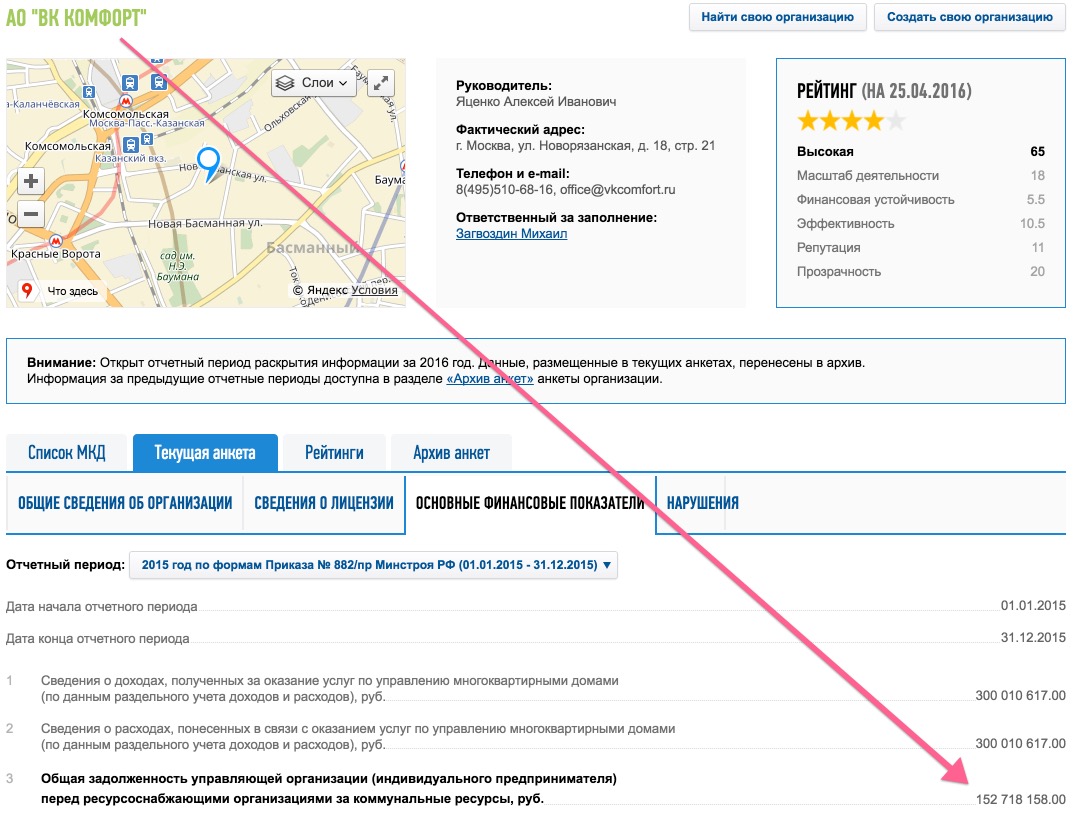Screen dimensions: 1077x821
Task: Zoom in the map with plus button
Action: (31, 181)
